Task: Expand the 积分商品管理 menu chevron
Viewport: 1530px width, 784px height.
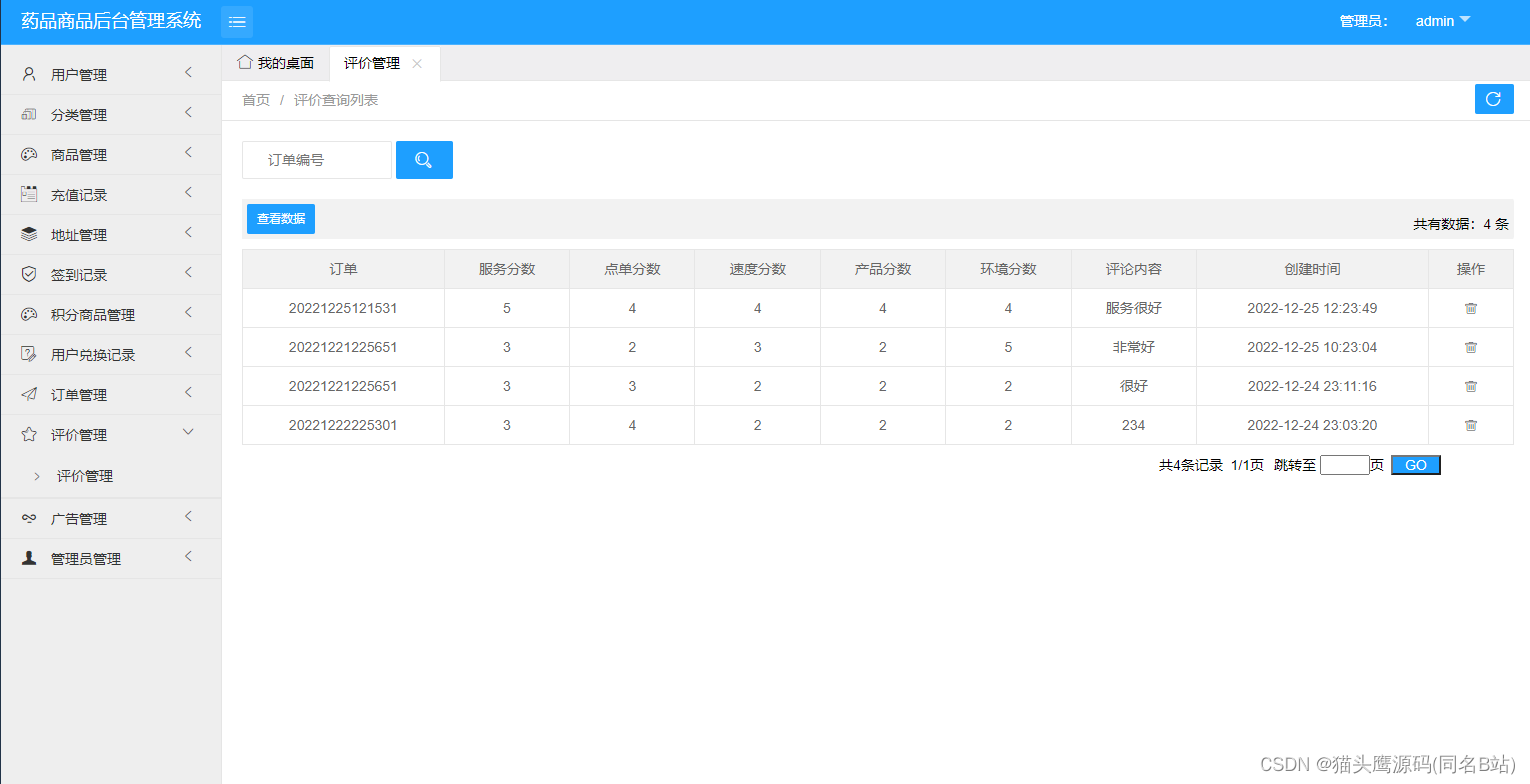Action: point(188,312)
